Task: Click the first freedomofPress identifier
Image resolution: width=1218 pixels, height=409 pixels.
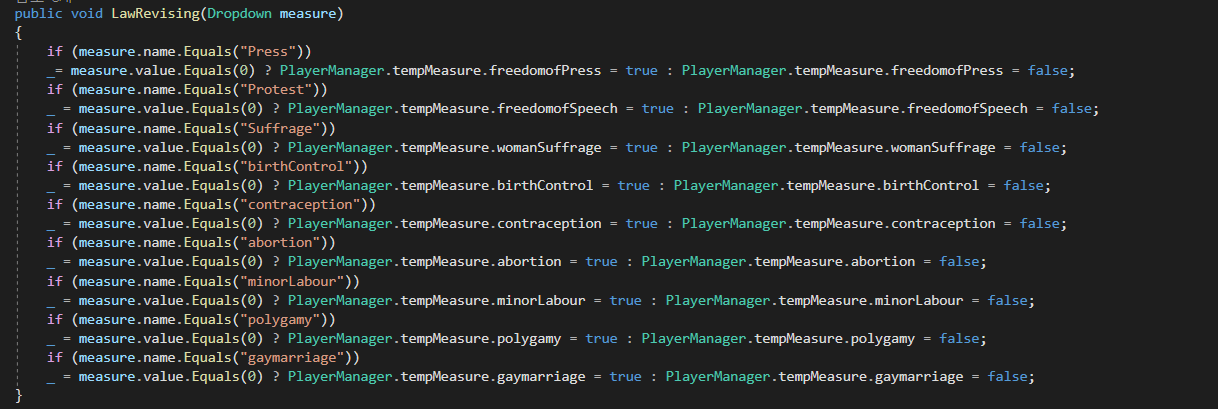Action: click(x=547, y=70)
